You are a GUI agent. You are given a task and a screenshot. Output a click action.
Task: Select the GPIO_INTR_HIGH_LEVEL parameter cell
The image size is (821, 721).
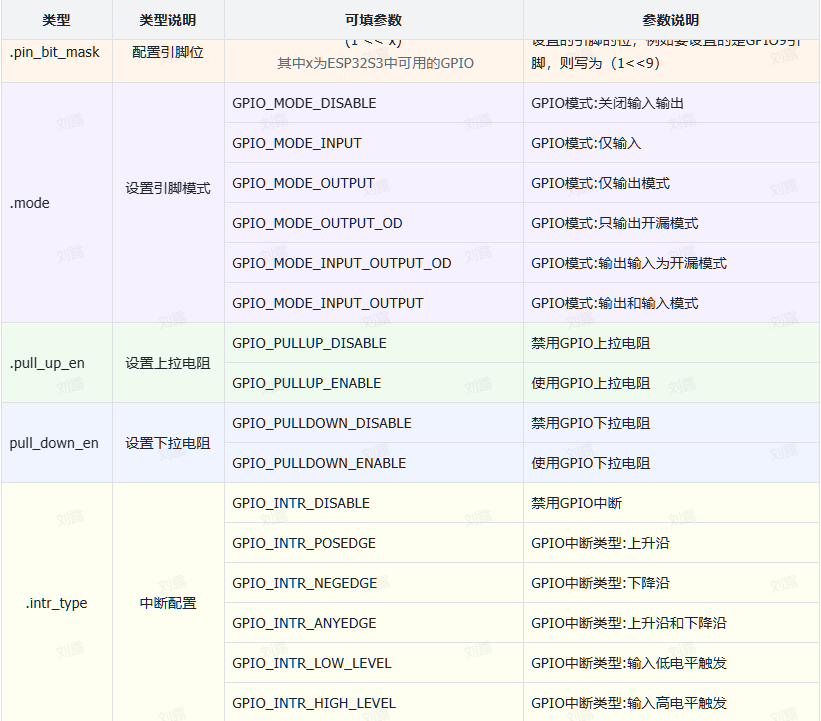click(314, 703)
